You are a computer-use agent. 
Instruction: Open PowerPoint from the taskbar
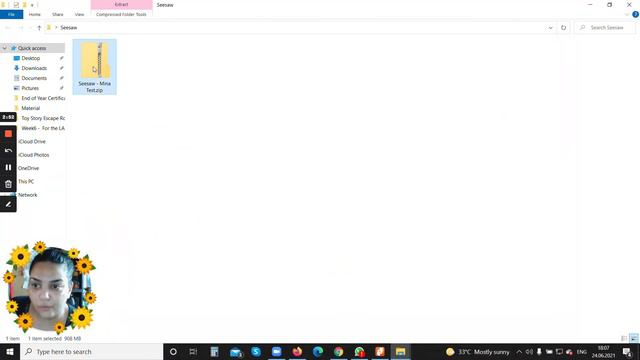click(380, 351)
